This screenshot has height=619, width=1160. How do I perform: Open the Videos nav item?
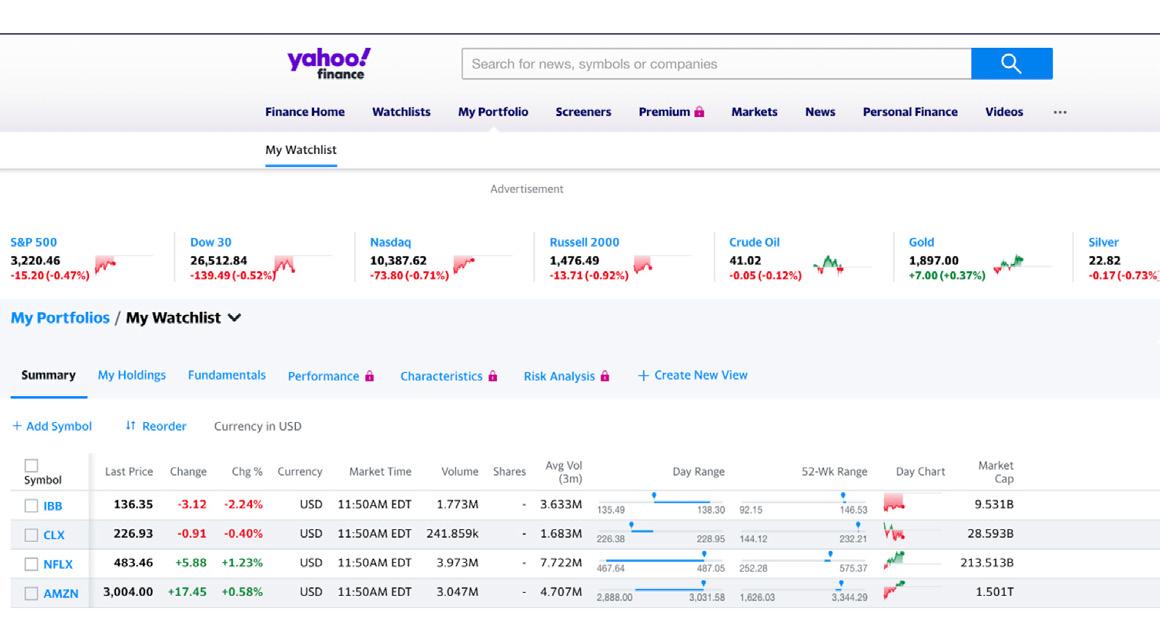(x=1004, y=112)
